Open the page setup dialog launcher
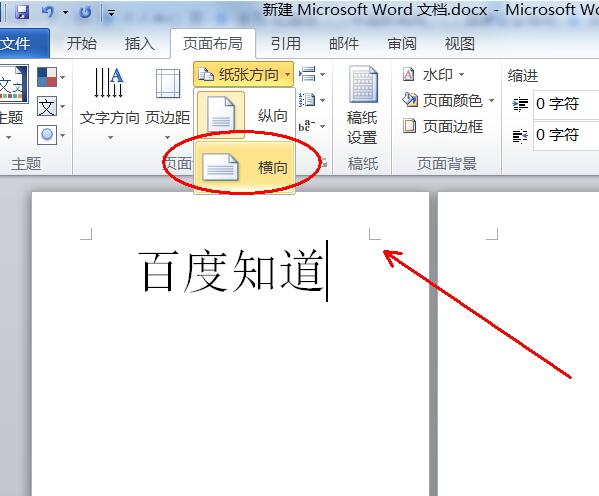This screenshot has width=599, height=496. 324,164
